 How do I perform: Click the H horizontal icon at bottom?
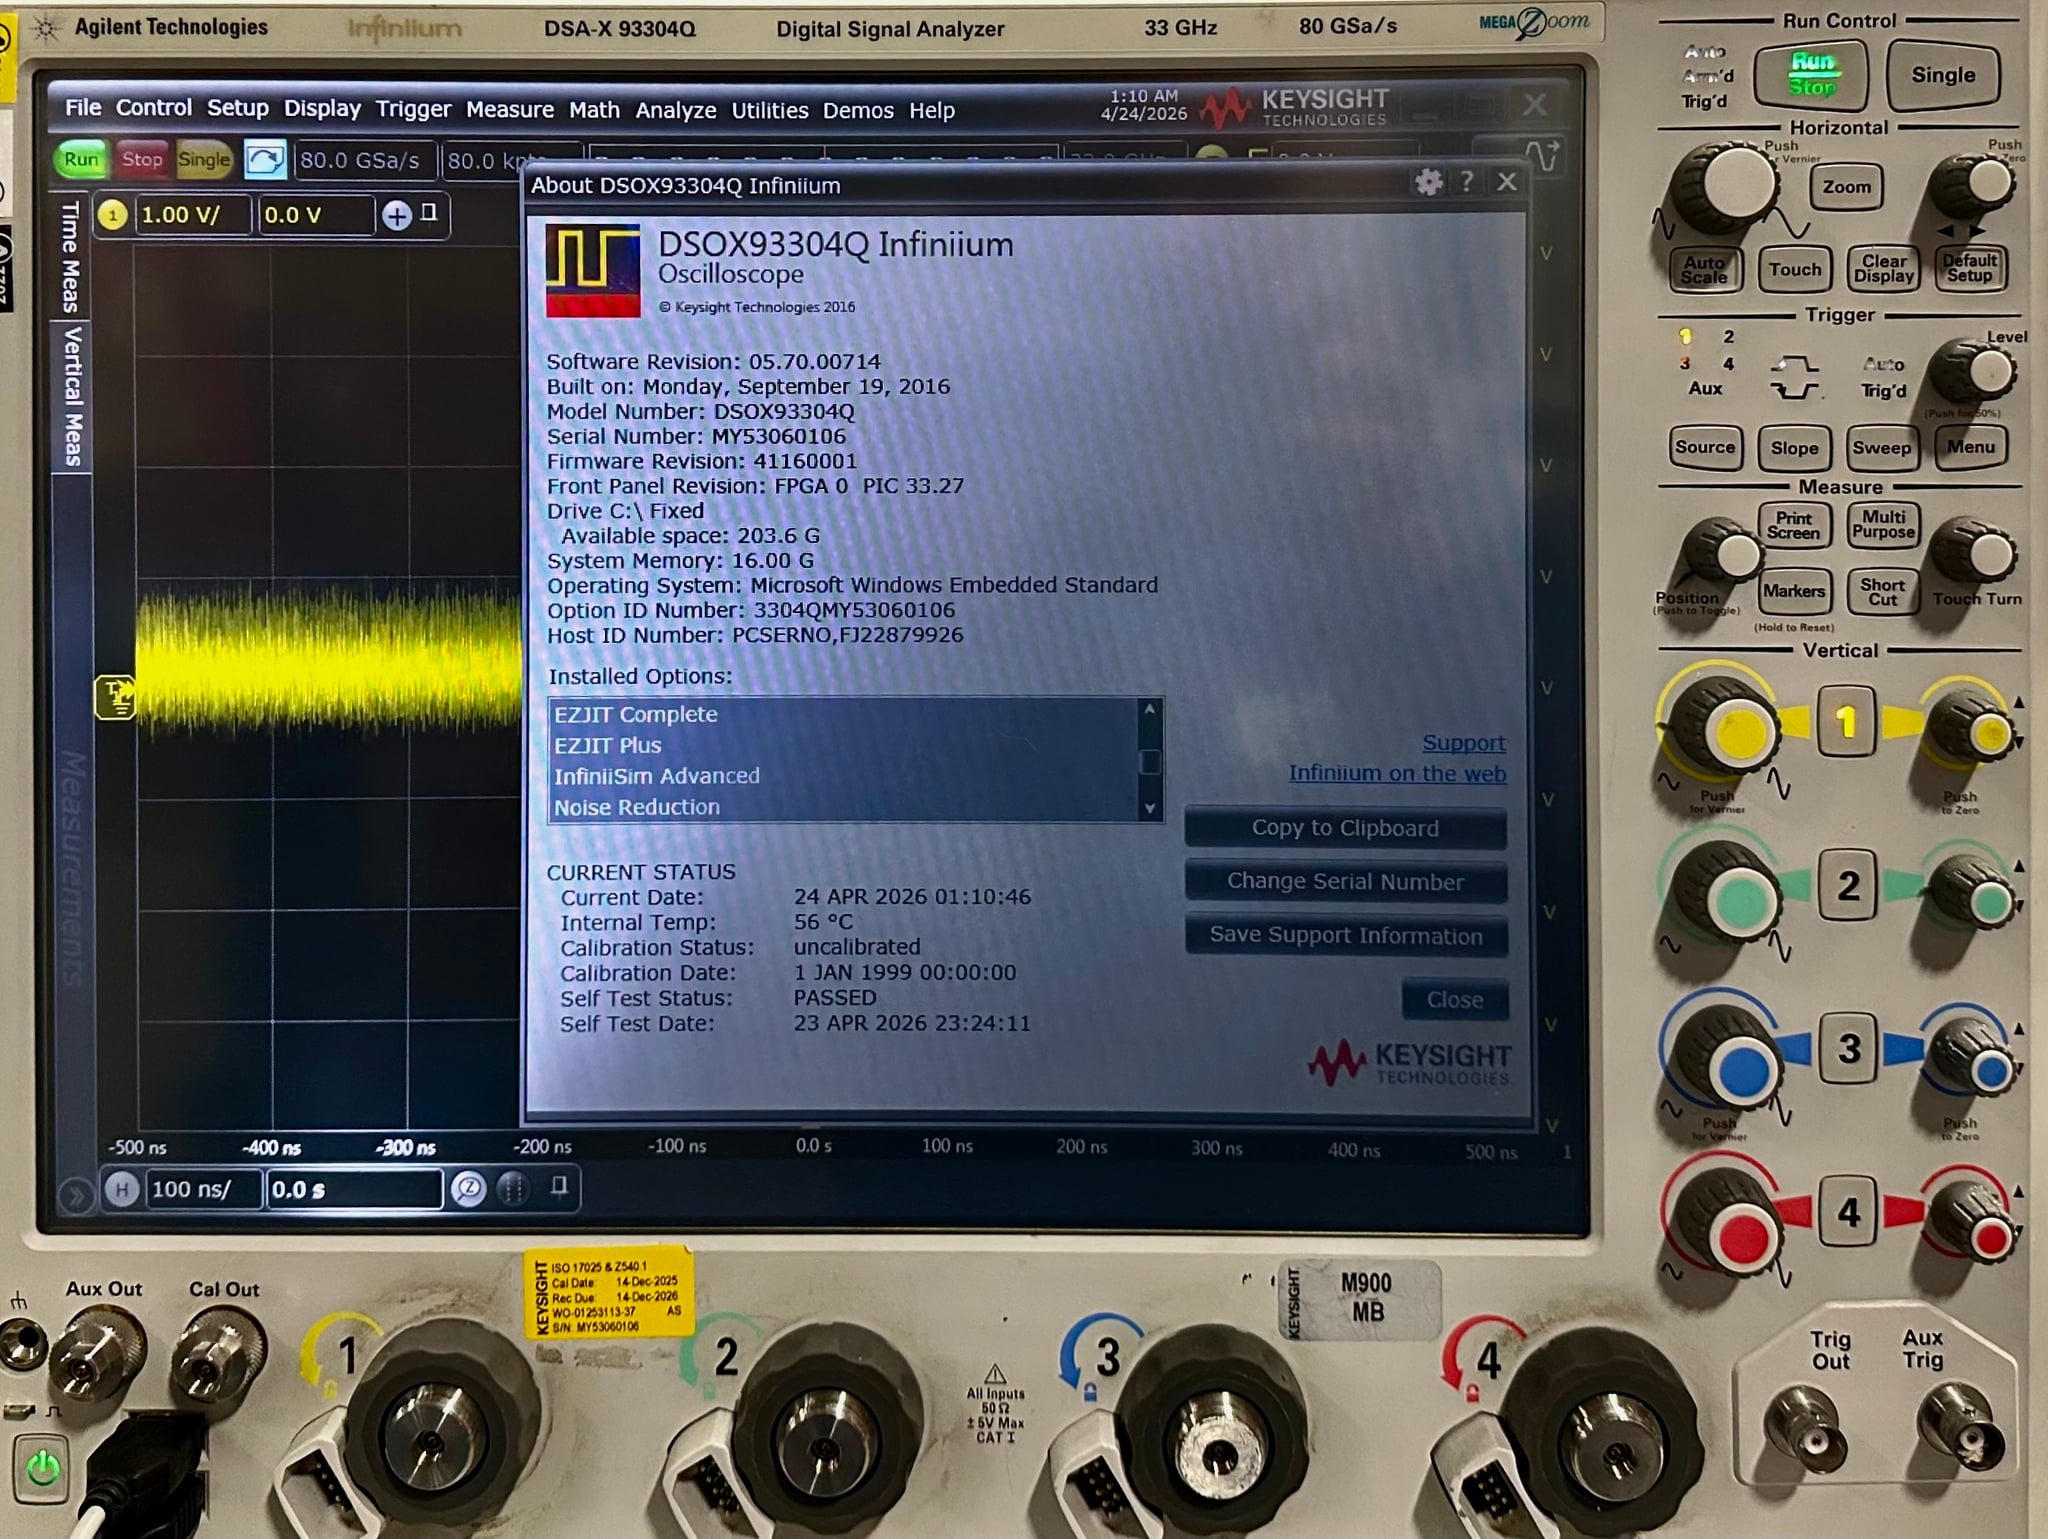(122, 1189)
